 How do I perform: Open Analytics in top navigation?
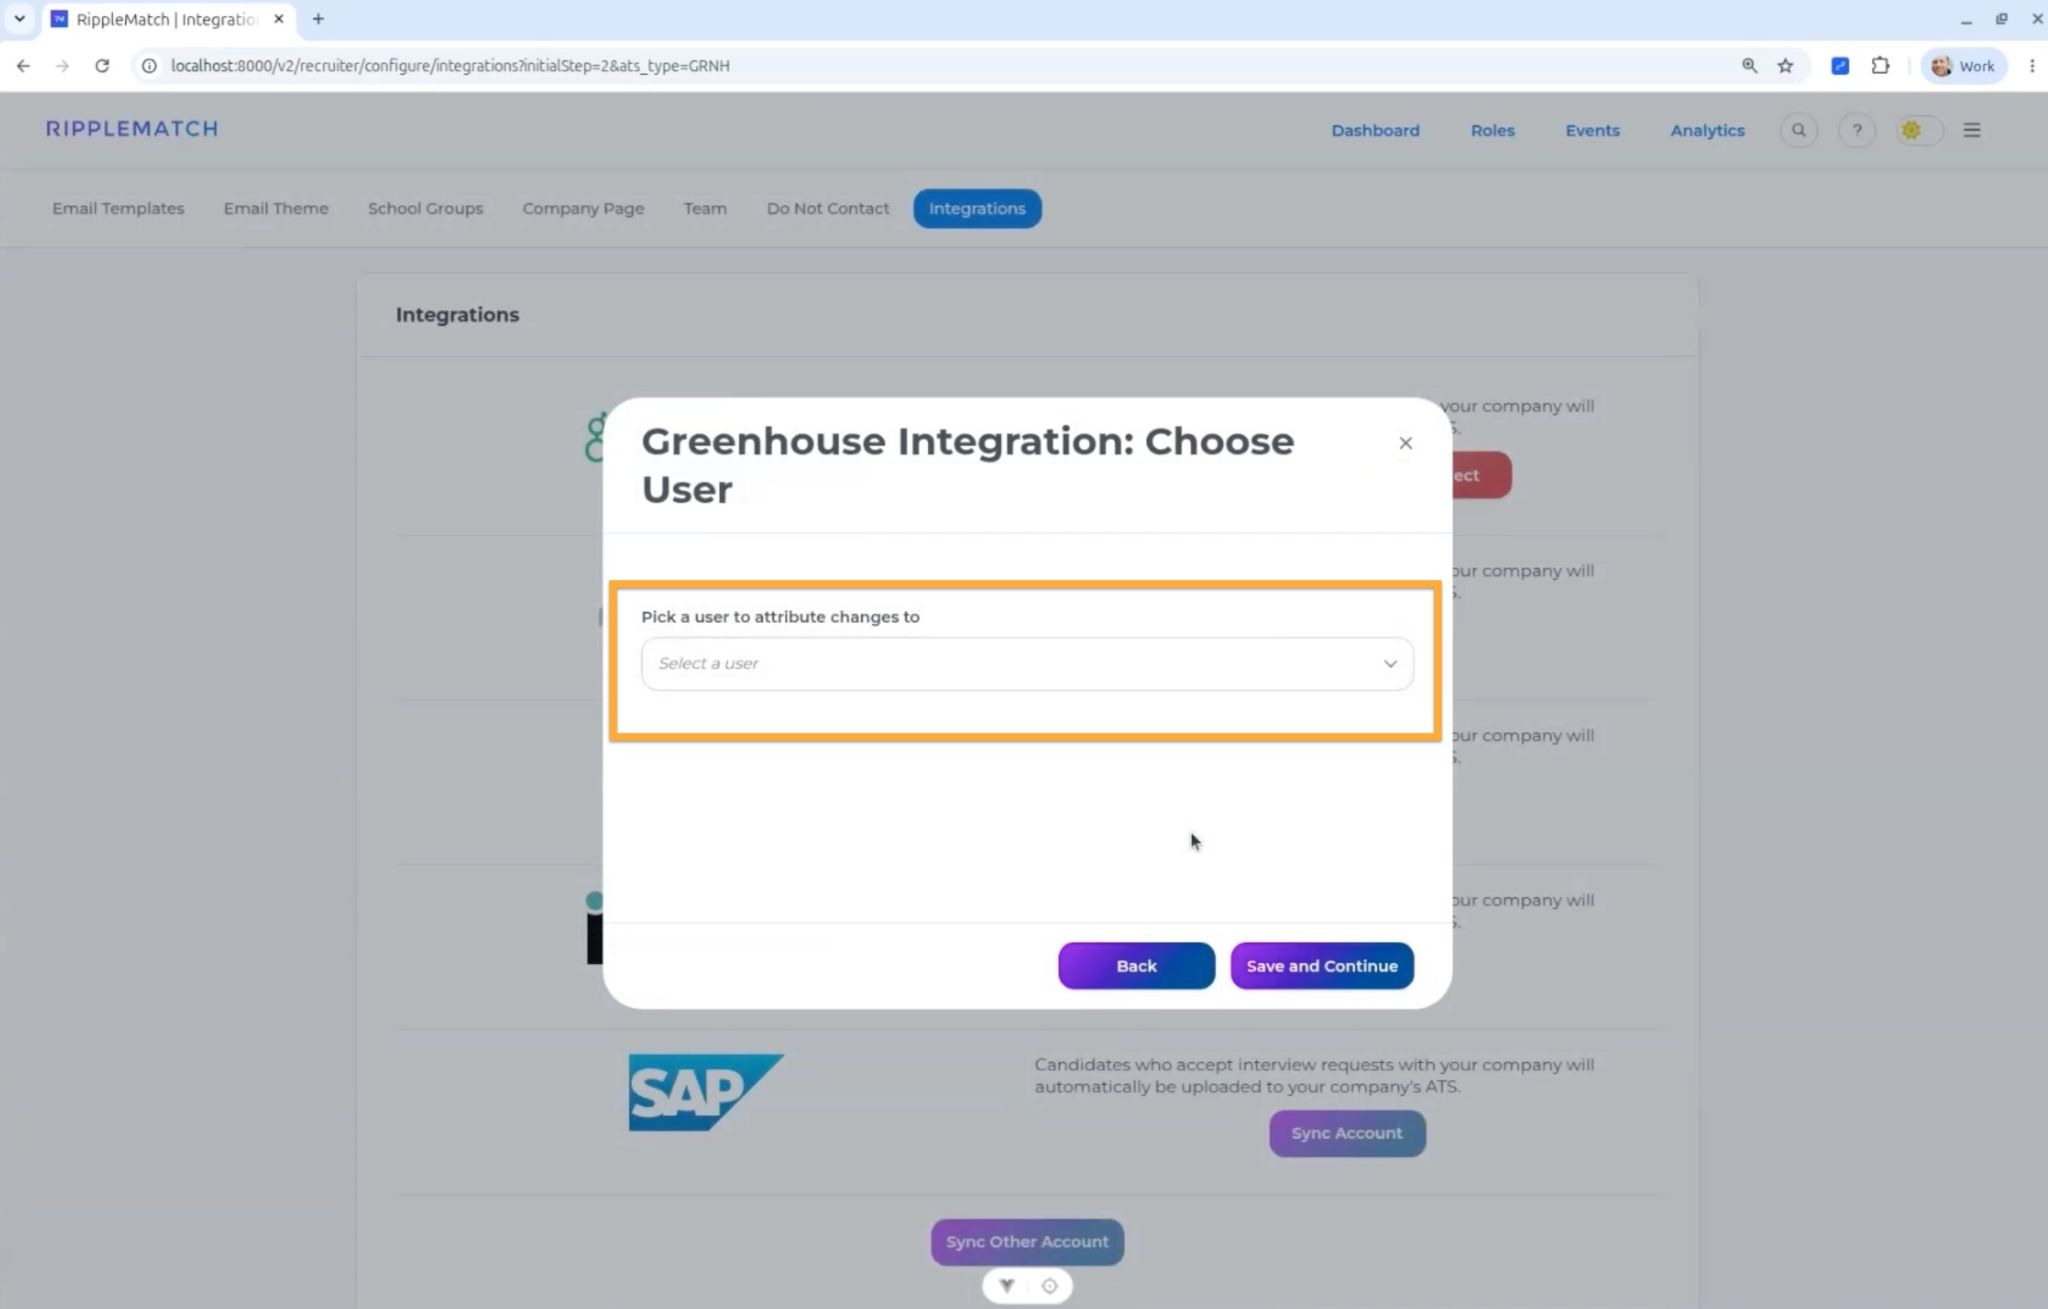1707,130
